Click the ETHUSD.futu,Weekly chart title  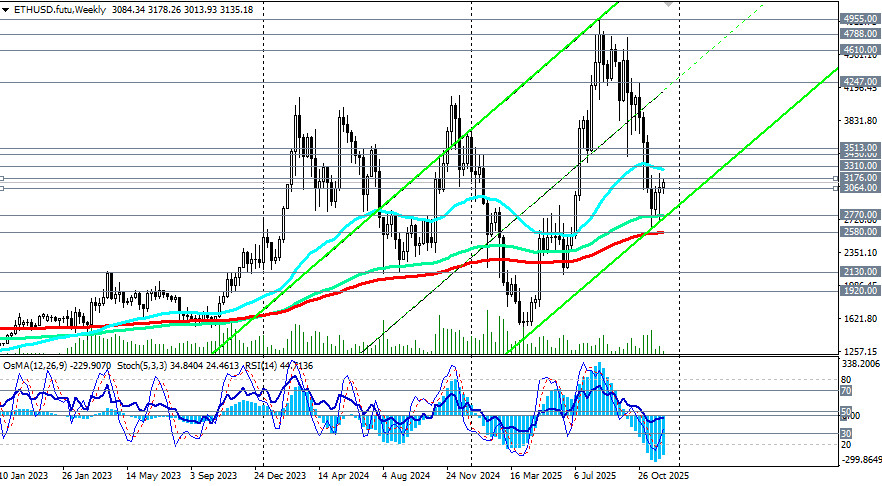coord(60,10)
